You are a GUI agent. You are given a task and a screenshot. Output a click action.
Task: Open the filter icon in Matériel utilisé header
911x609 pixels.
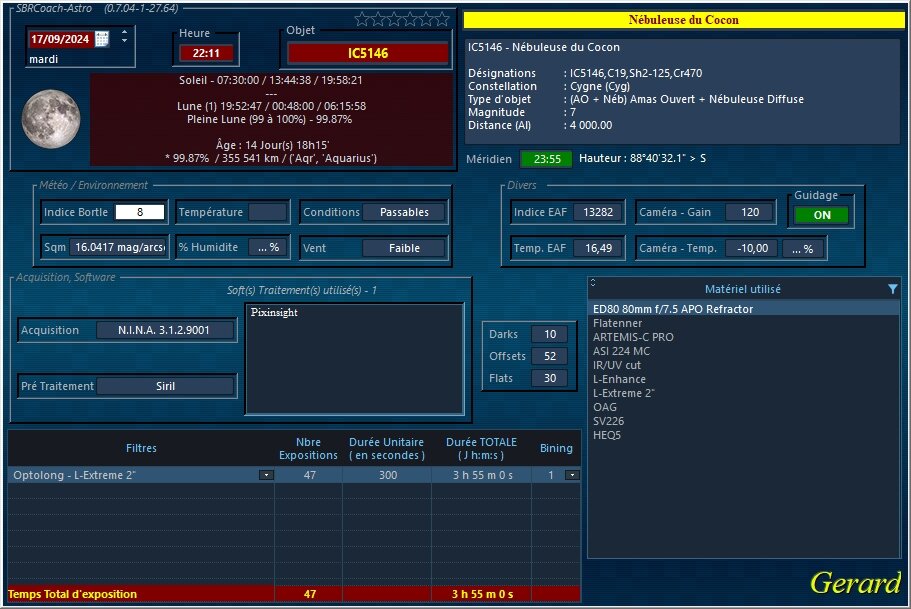pyautogui.click(x=892, y=289)
